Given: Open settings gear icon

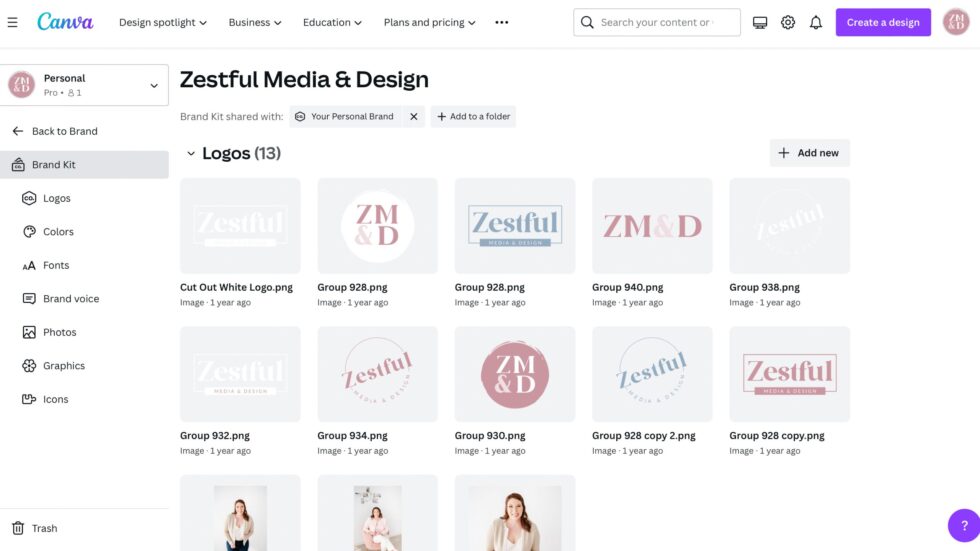Looking at the screenshot, I should click(788, 22).
